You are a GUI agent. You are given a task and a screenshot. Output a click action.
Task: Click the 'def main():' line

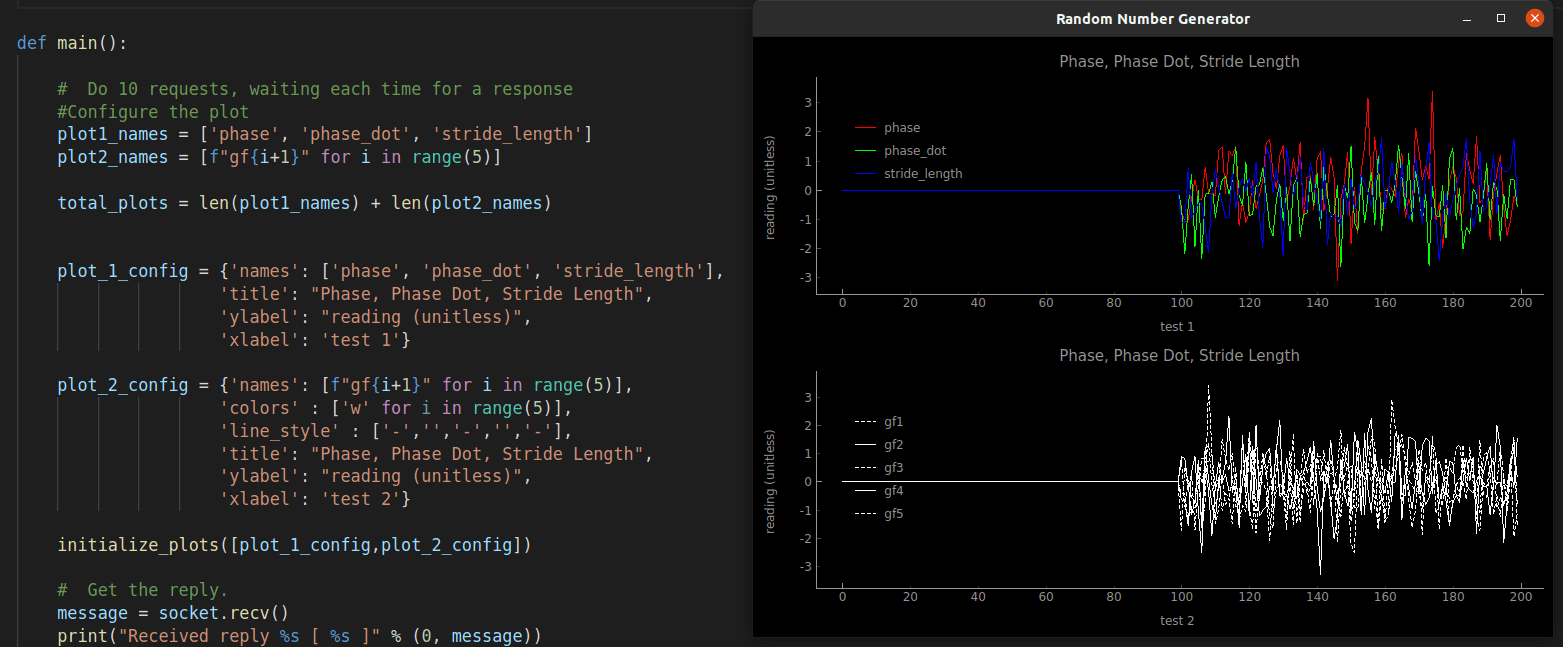point(72,44)
